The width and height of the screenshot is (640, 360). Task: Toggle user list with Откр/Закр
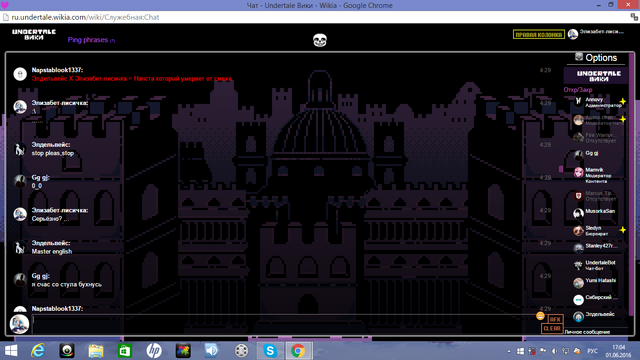578,90
